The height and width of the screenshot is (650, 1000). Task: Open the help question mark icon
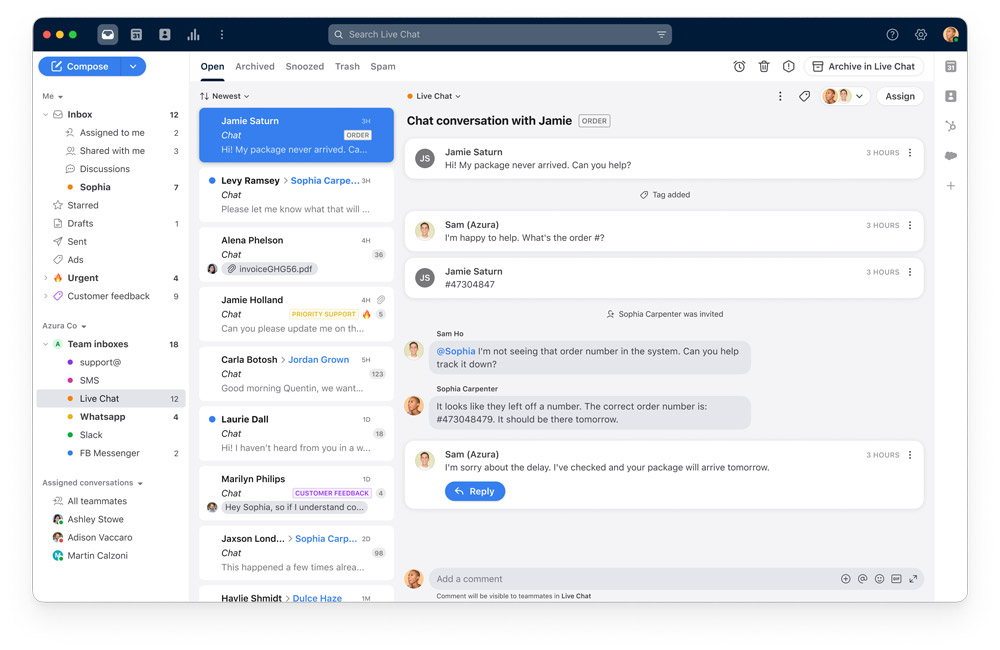(x=892, y=34)
